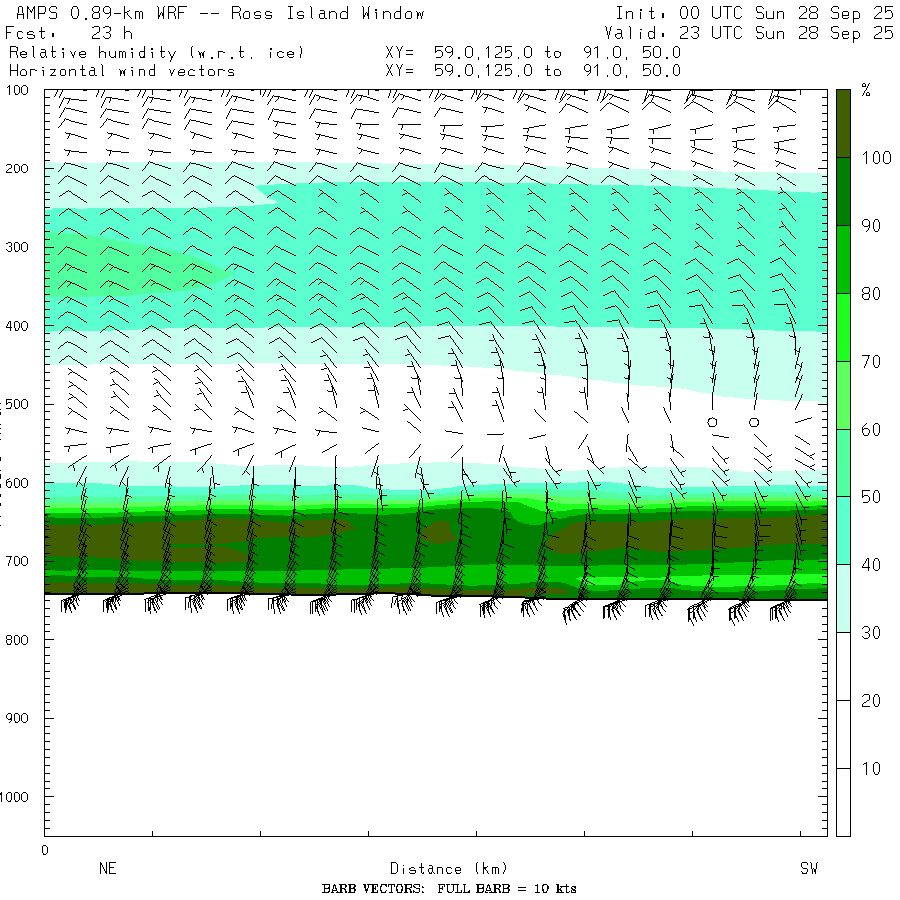Click the XY coordinates beside Relative humidity
Viewport: 900px width, 900px height.
[x=533, y=53]
